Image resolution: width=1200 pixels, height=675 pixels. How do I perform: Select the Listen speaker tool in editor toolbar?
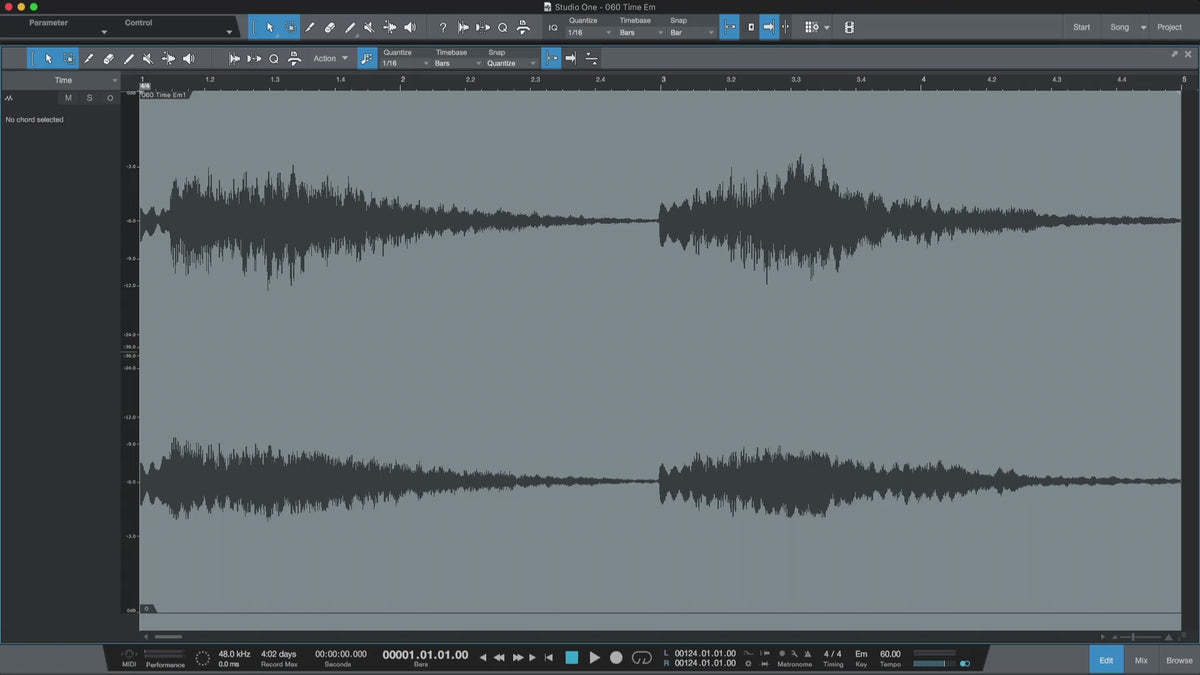point(188,59)
